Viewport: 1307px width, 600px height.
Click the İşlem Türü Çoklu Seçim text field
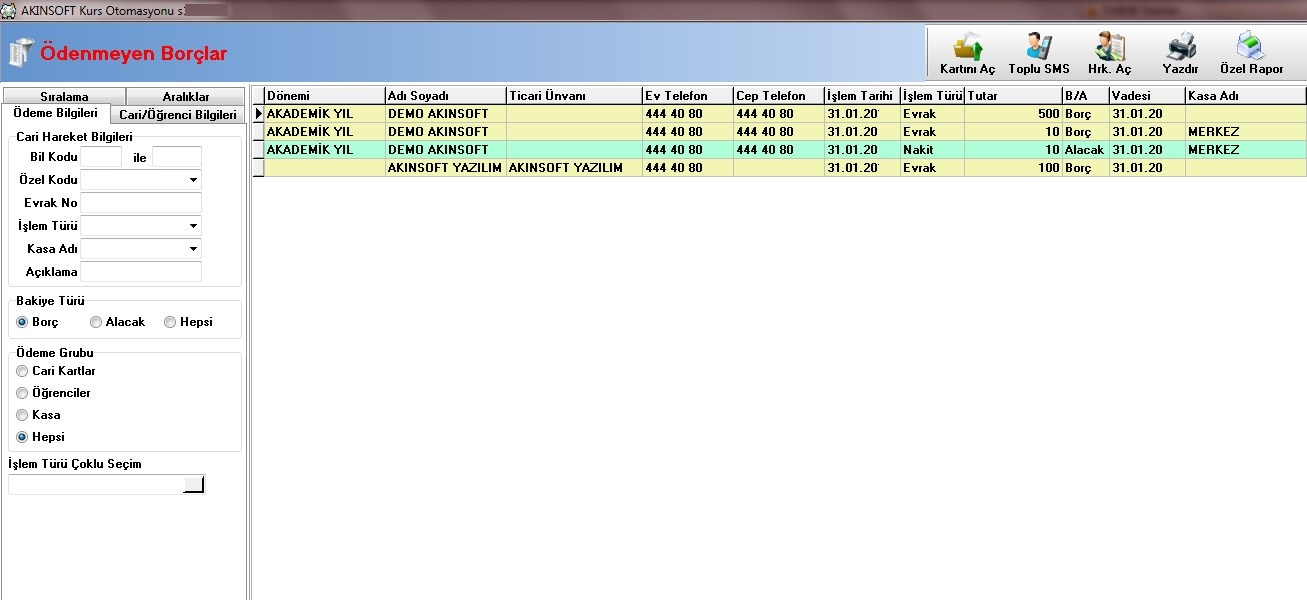point(96,485)
